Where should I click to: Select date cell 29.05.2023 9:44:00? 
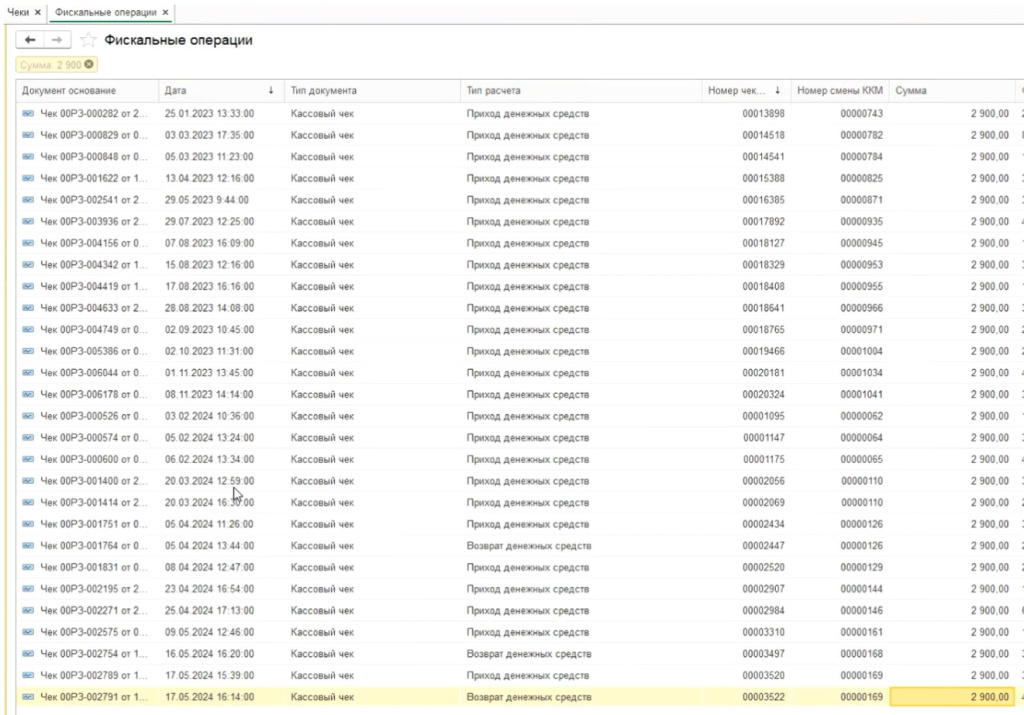[x=206, y=200]
